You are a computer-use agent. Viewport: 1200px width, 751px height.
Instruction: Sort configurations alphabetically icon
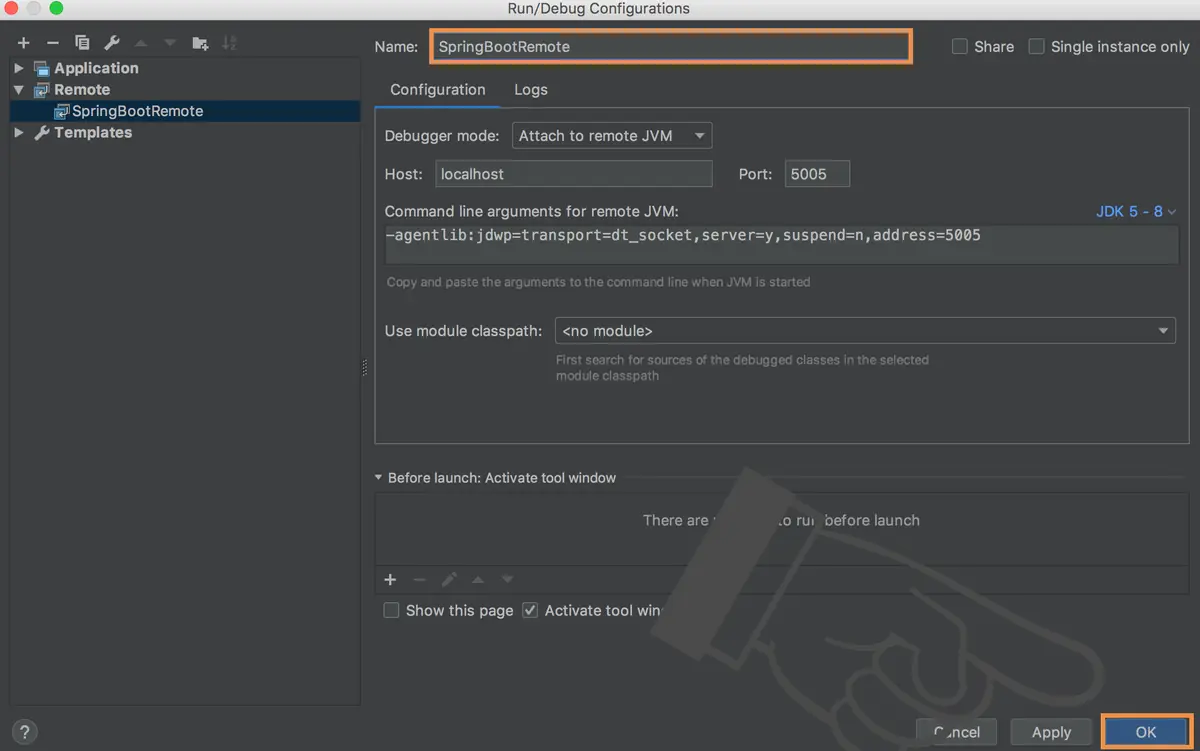click(x=229, y=43)
